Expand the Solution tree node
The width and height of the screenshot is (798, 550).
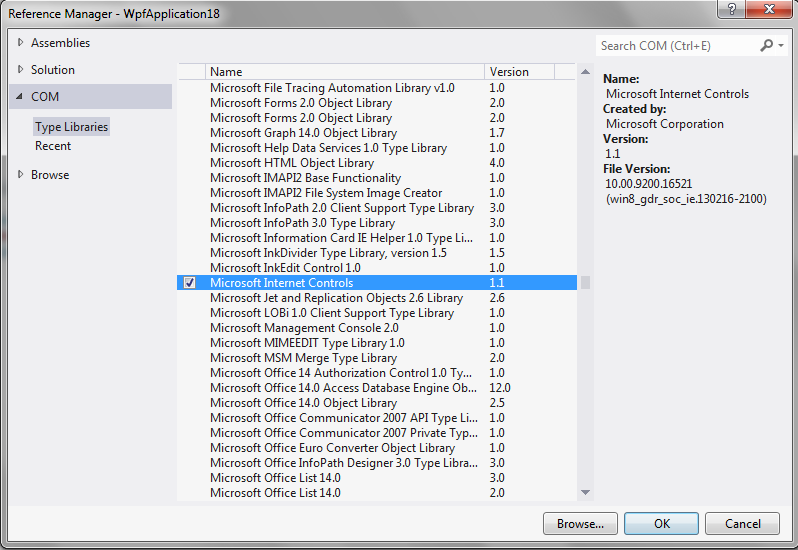click(20, 69)
